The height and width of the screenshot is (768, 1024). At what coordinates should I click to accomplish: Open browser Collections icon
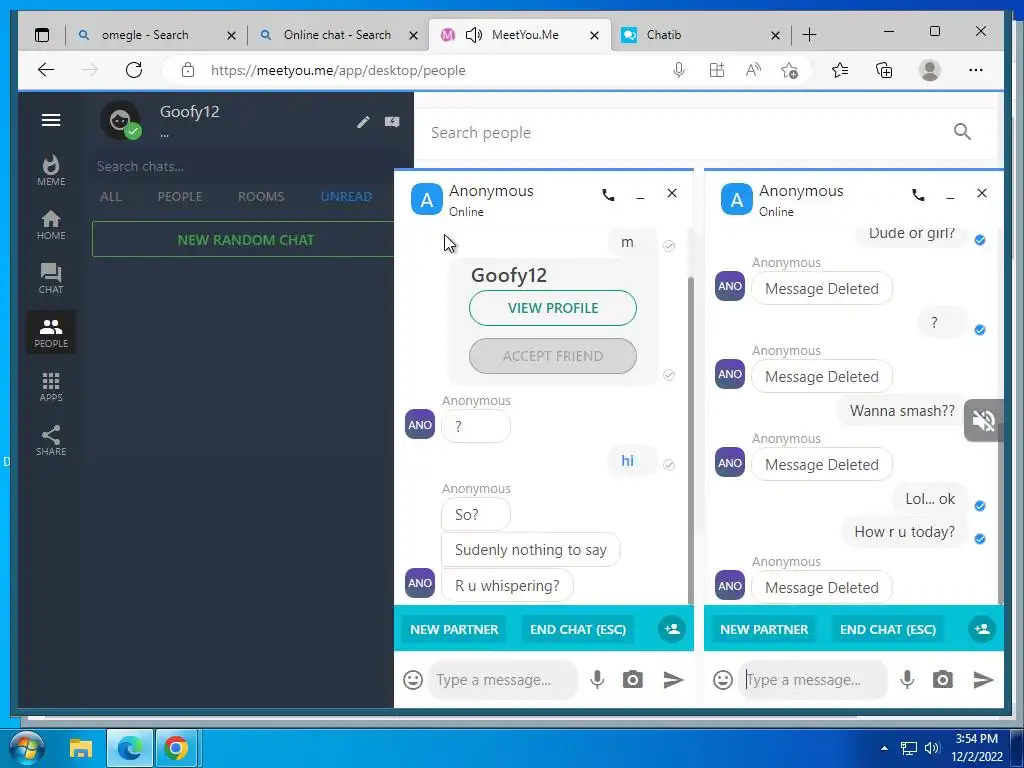click(x=884, y=70)
